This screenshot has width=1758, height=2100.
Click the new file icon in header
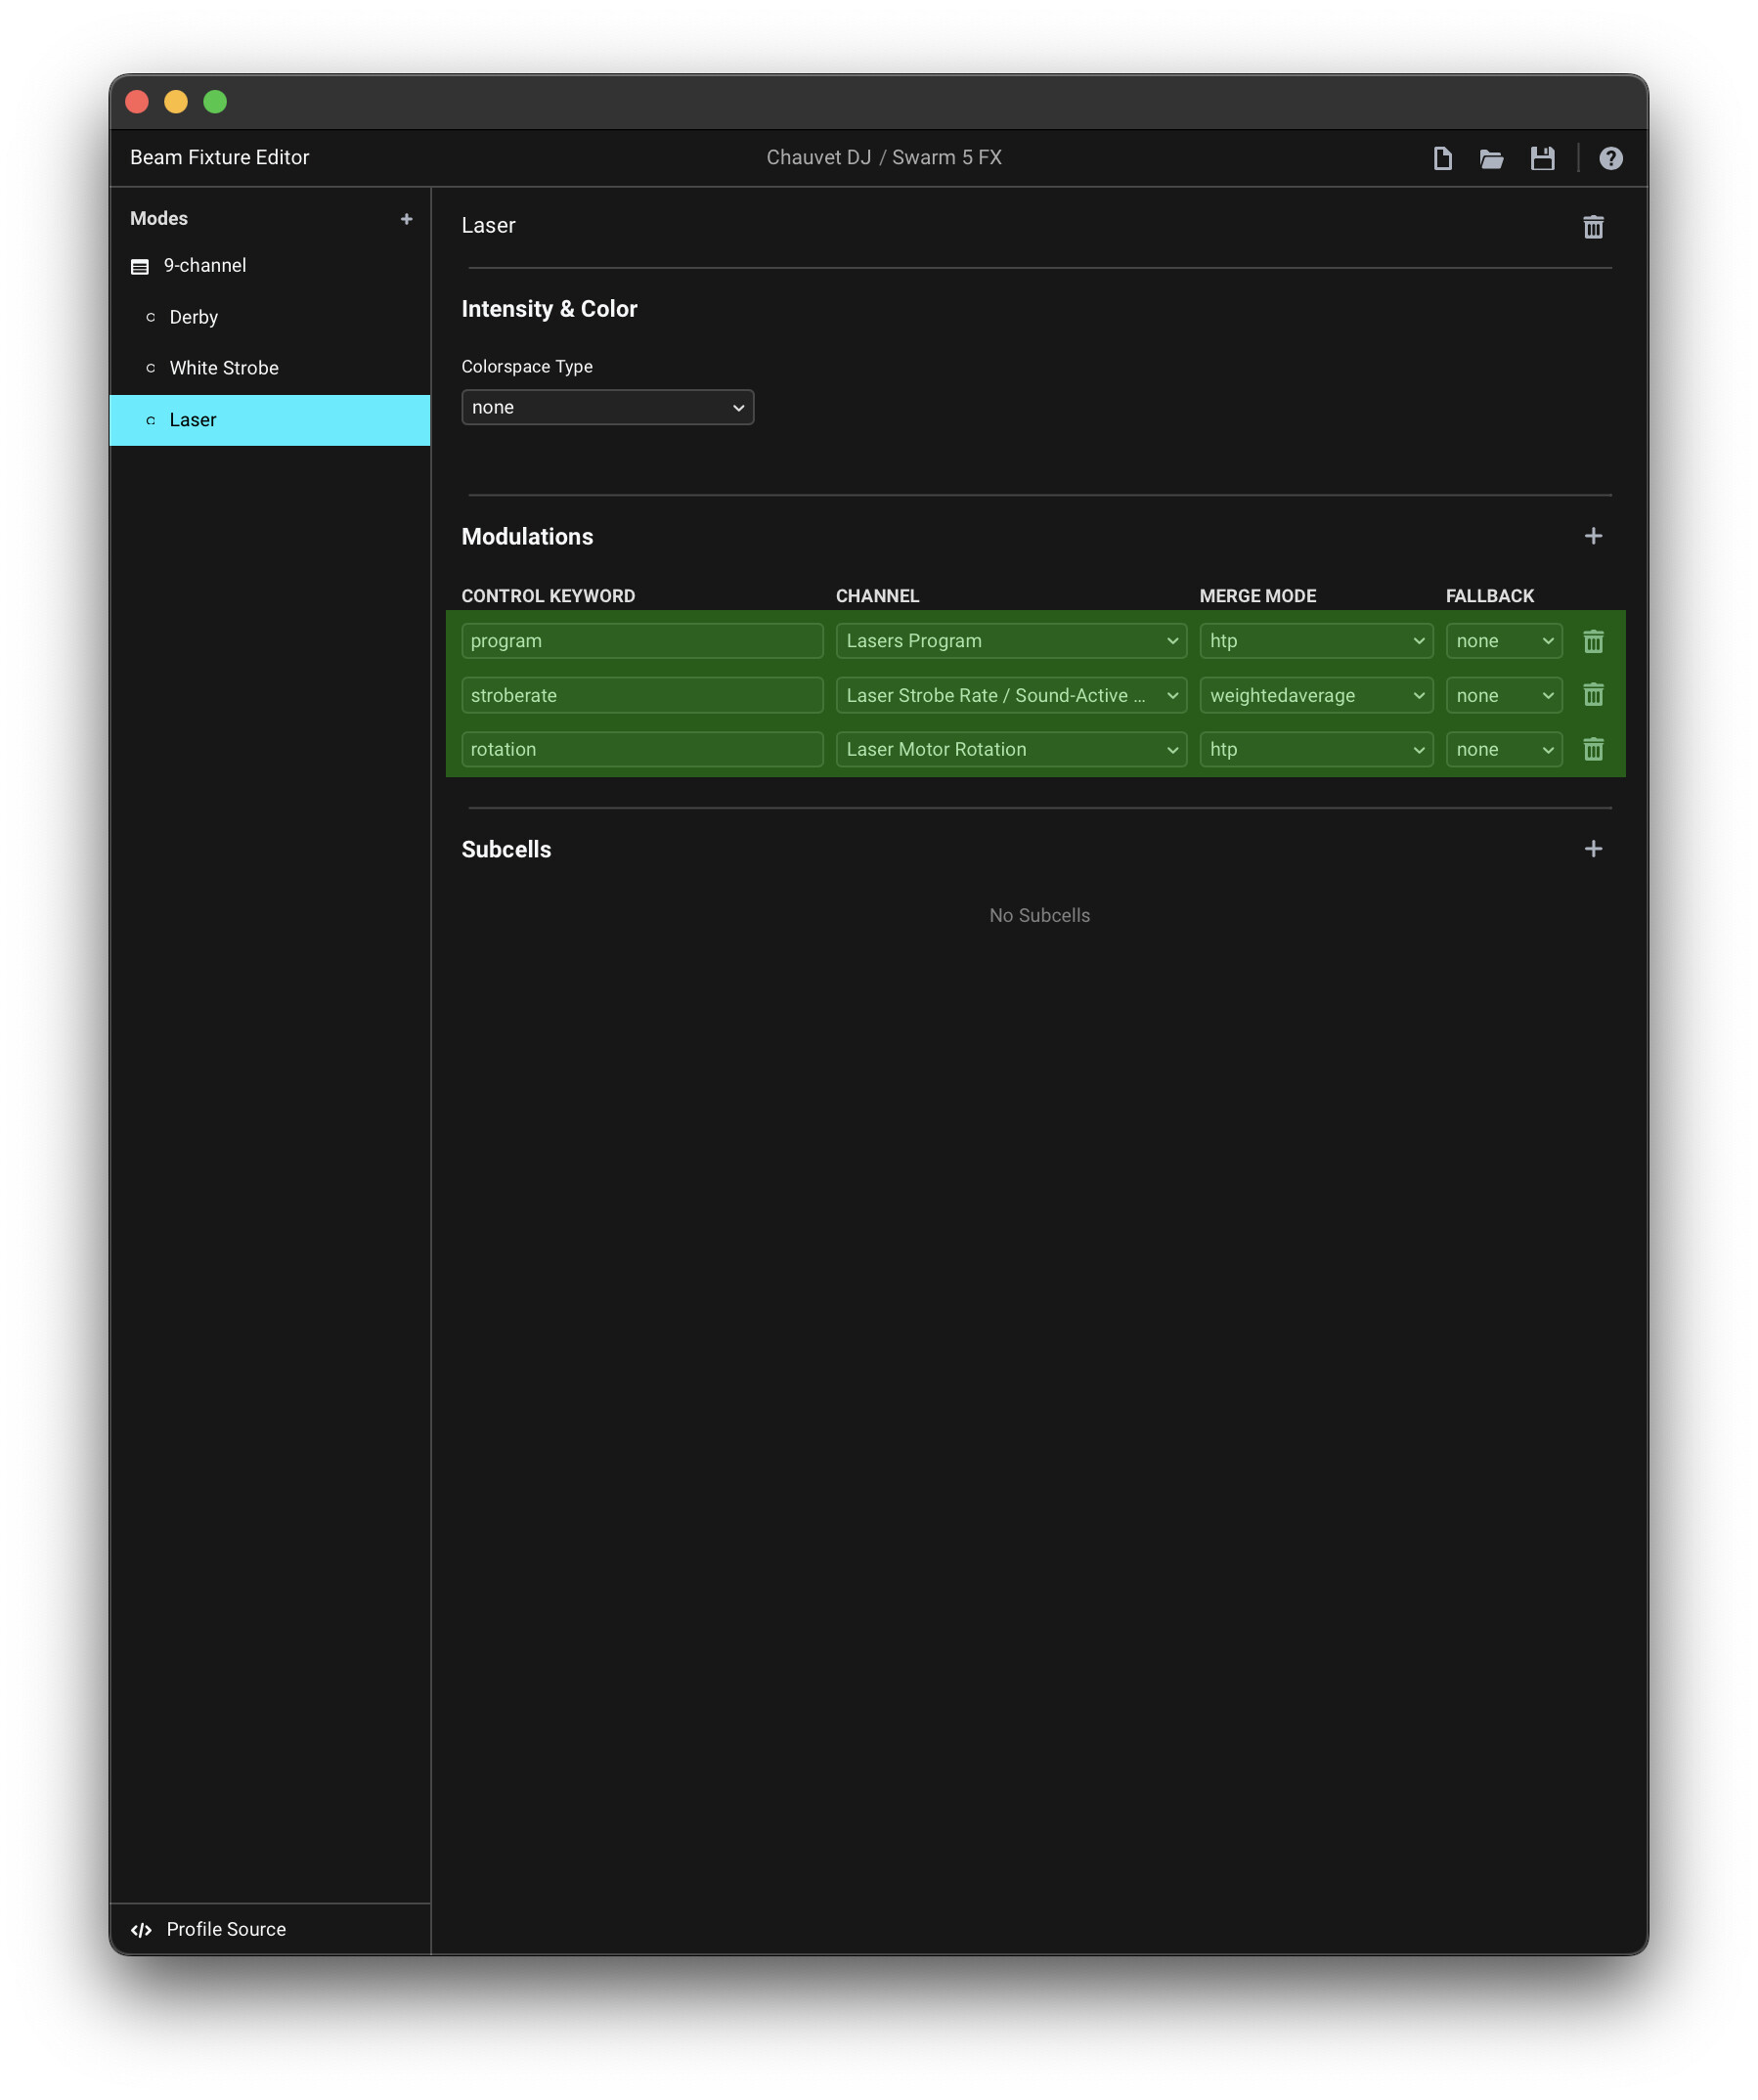(x=1442, y=158)
